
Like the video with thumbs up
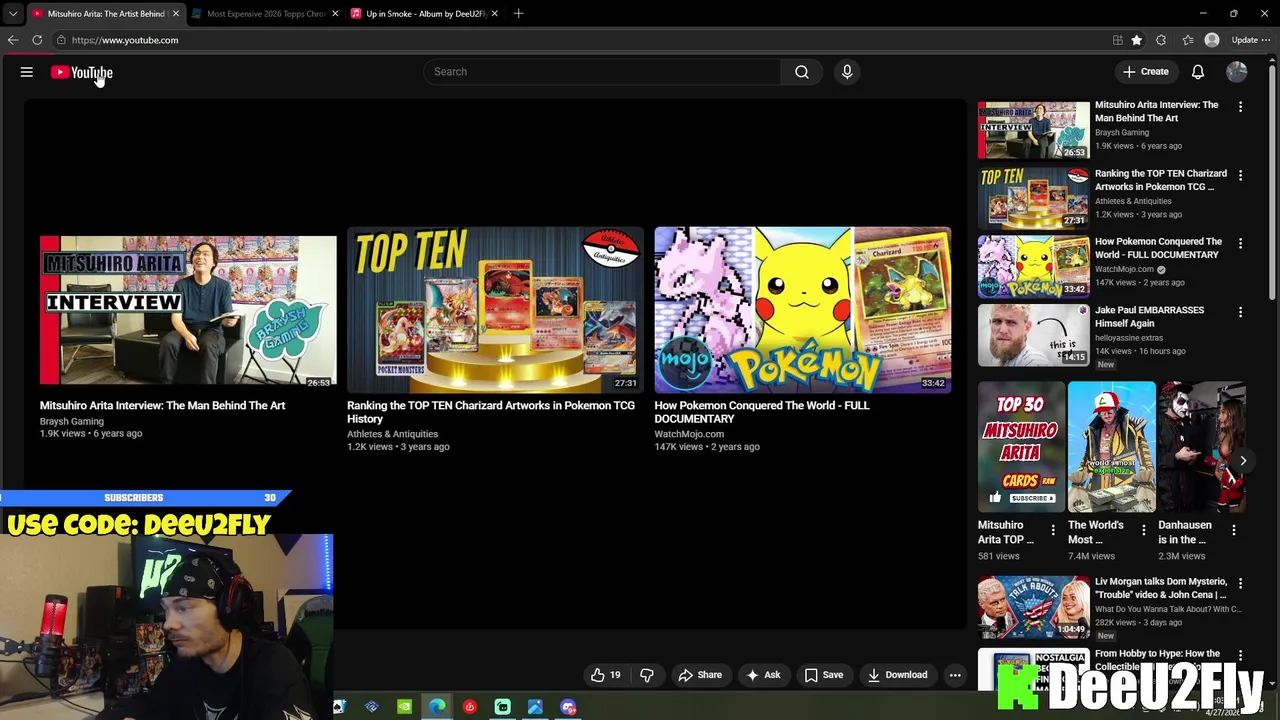(606, 675)
